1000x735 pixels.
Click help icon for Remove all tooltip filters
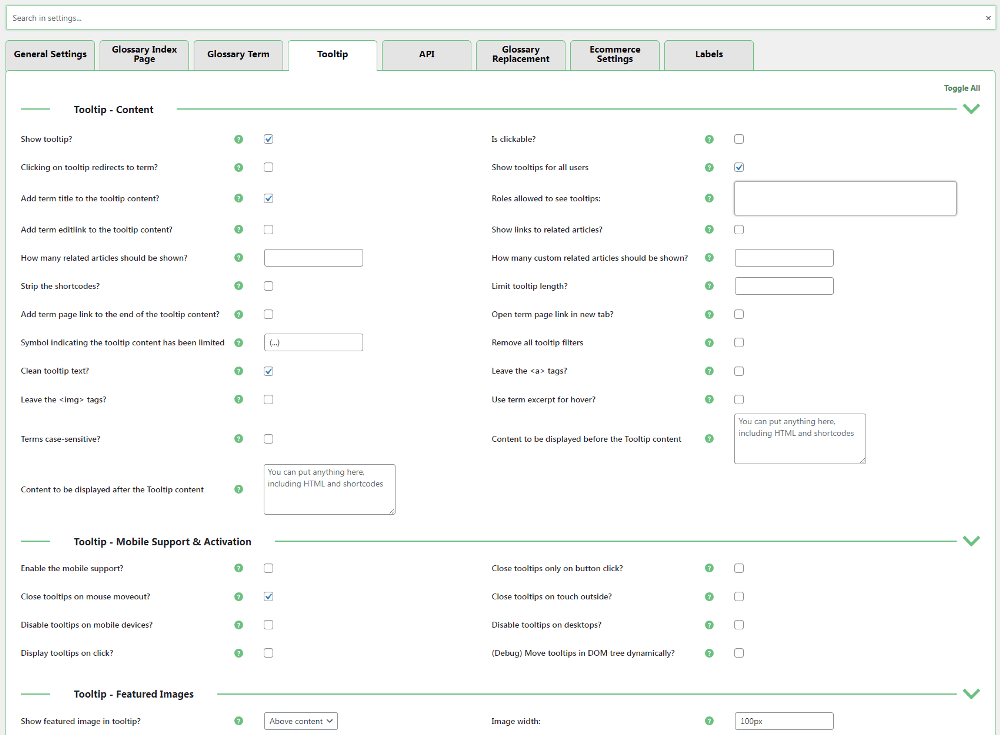click(x=709, y=343)
